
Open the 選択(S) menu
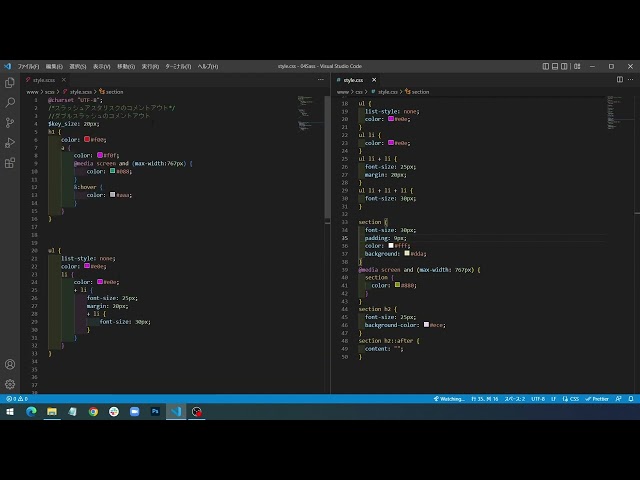[78, 66]
